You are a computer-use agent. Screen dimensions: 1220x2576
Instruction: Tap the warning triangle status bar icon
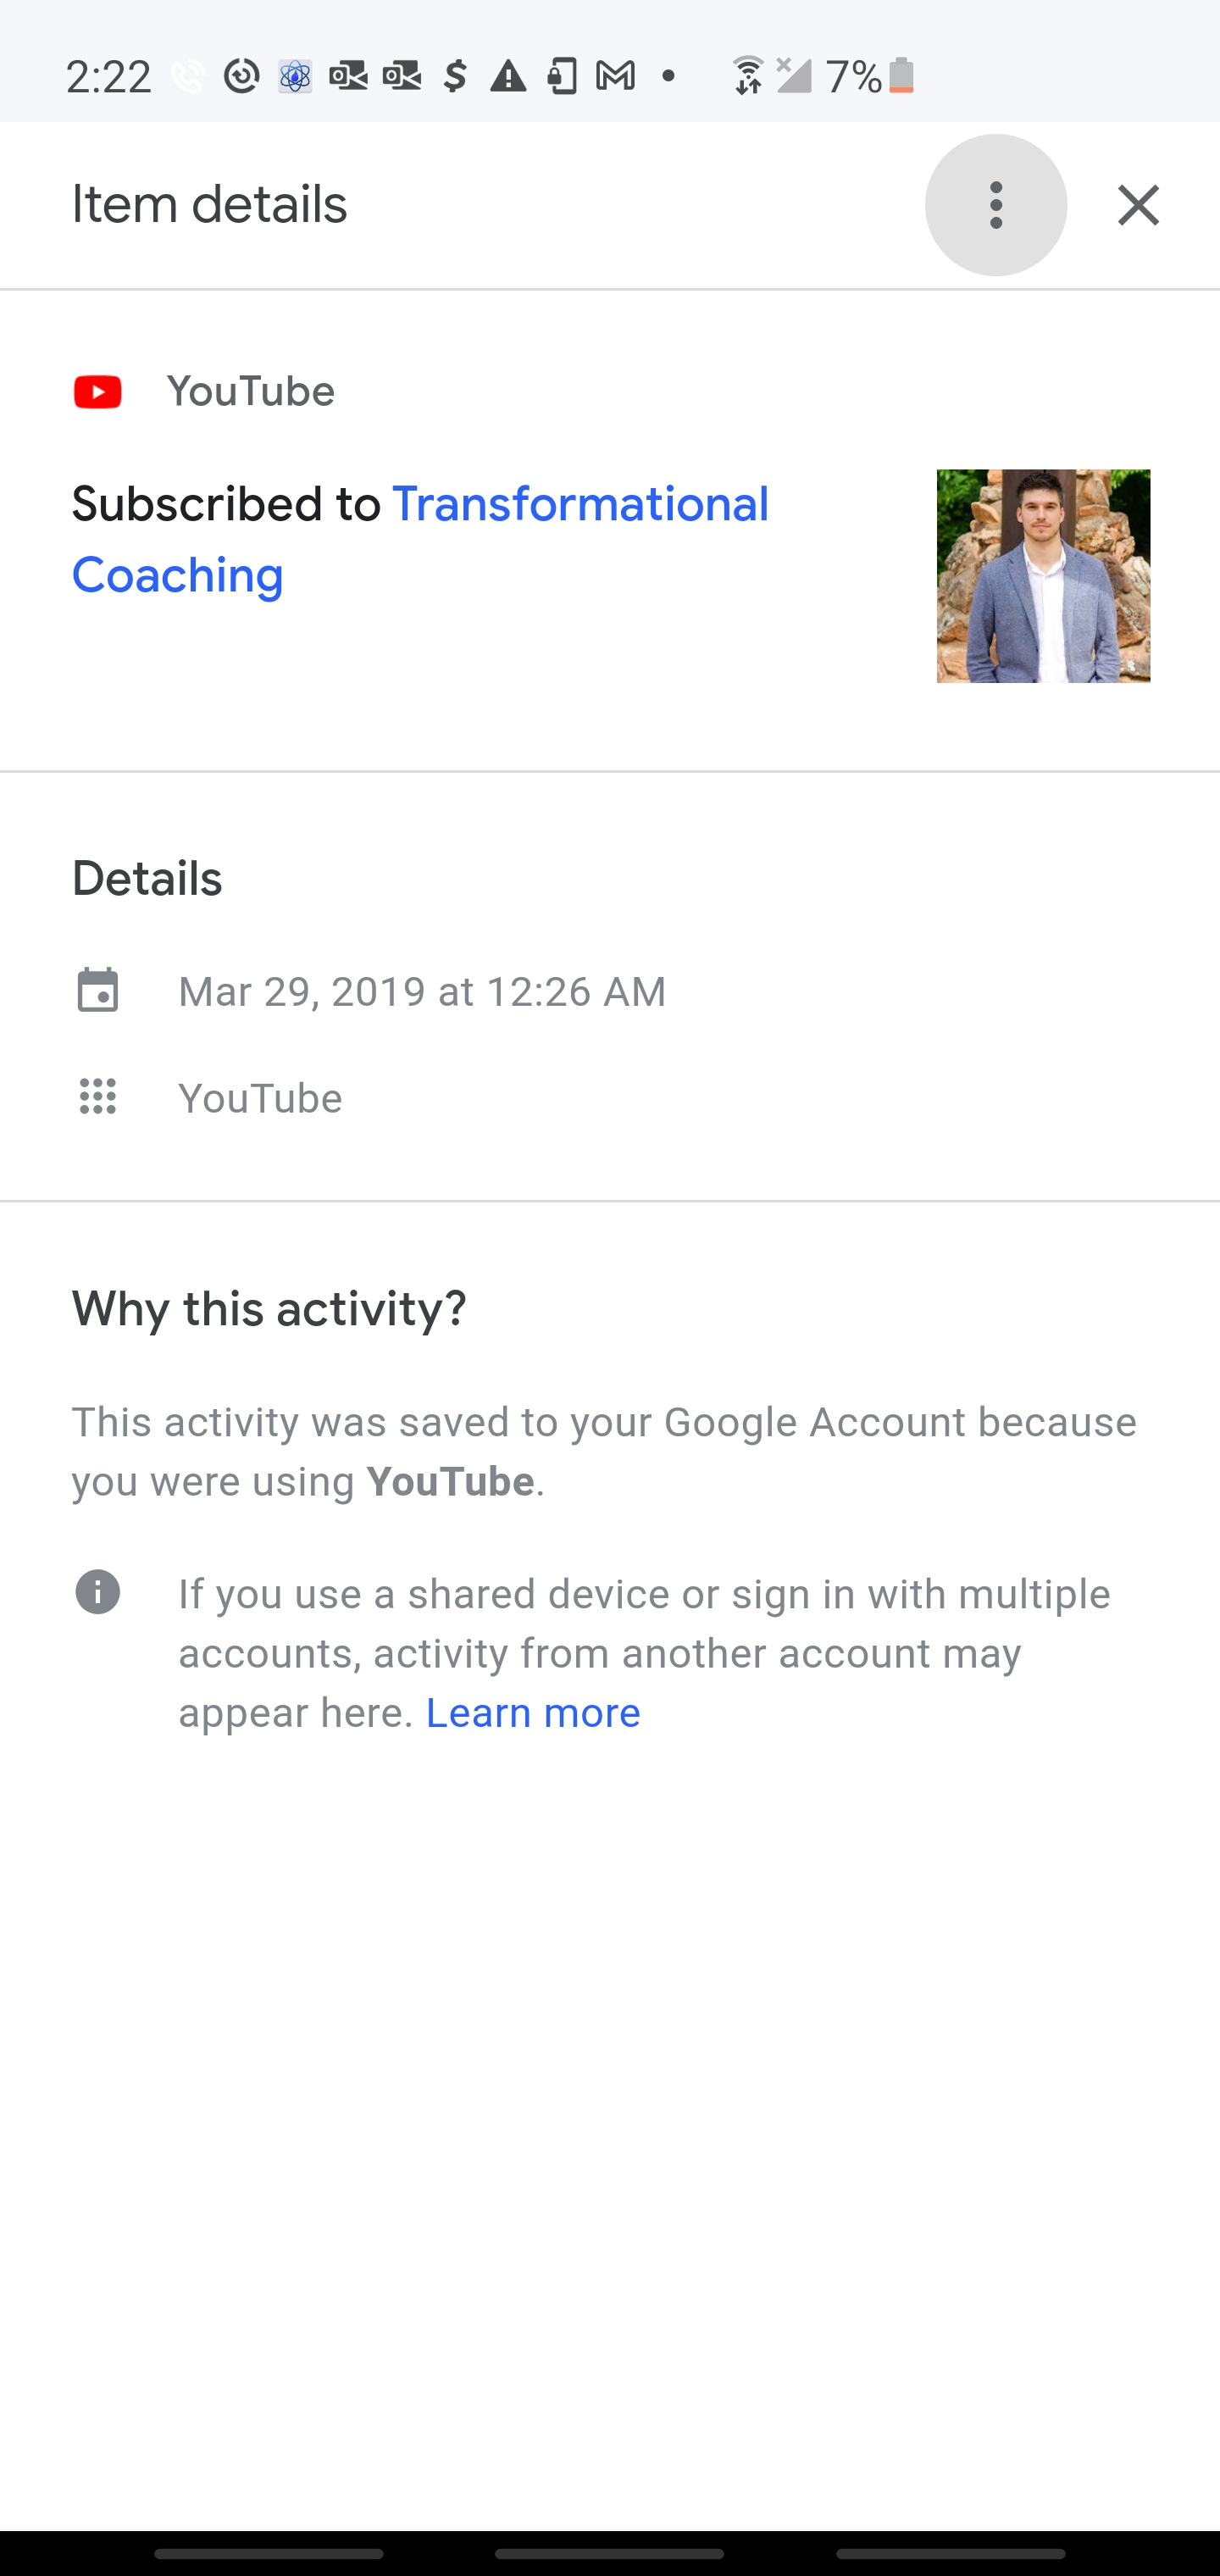pyautogui.click(x=508, y=76)
